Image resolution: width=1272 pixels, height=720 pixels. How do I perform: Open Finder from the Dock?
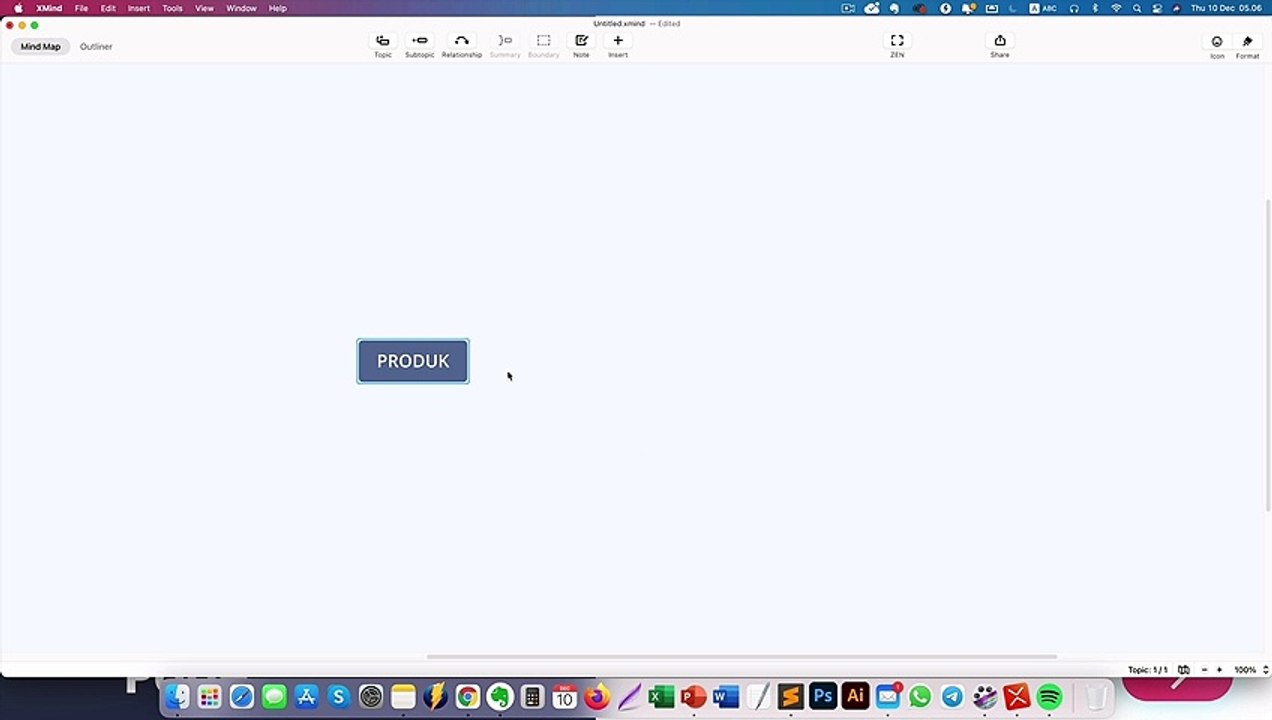point(177,697)
